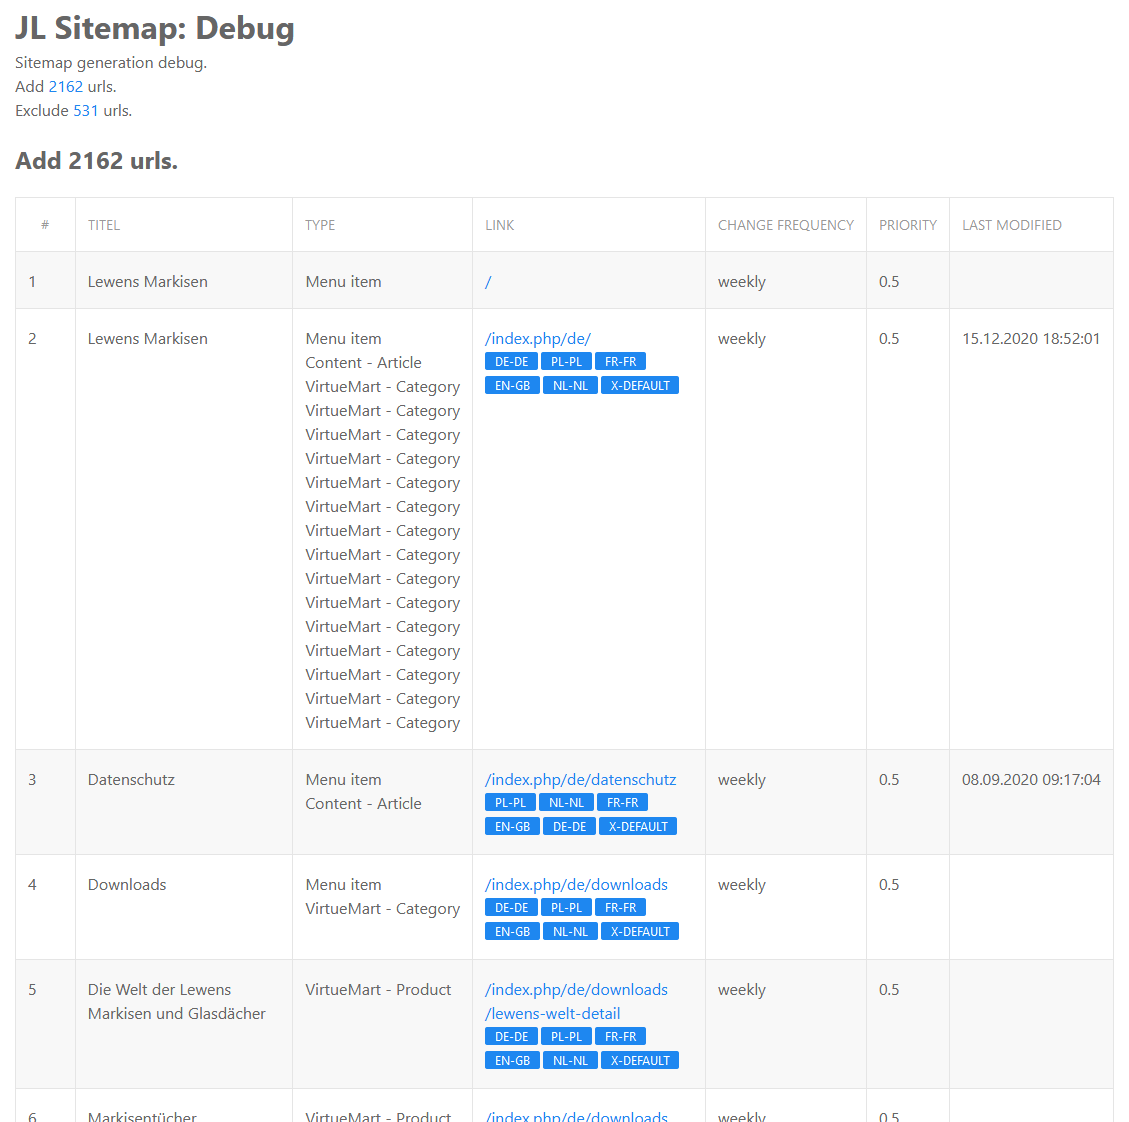Choose the NL-NL badge in the Downloads row
This screenshot has width=1129, height=1122.
point(570,932)
